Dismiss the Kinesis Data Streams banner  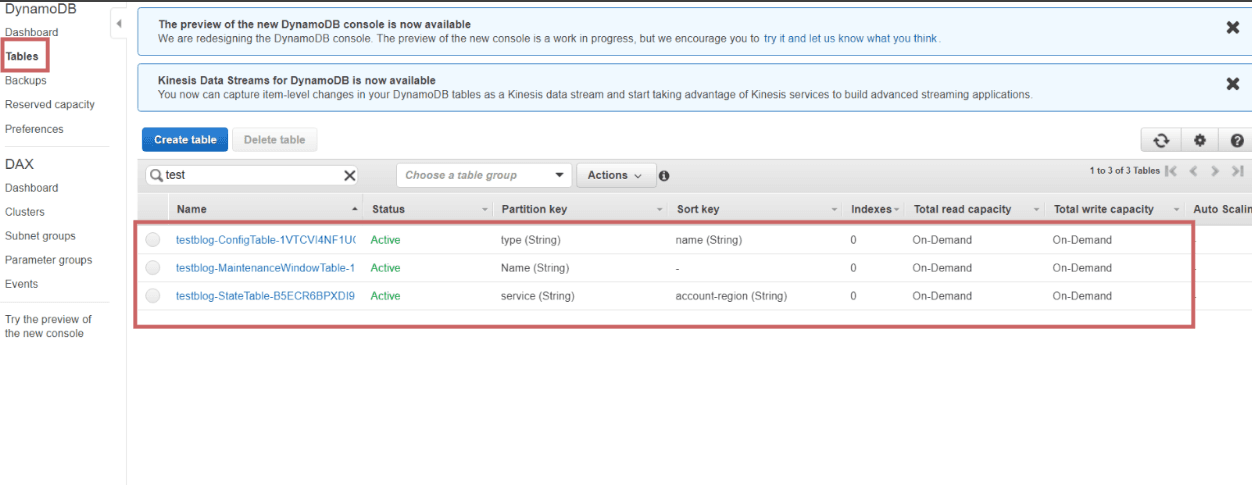pos(1233,84)
